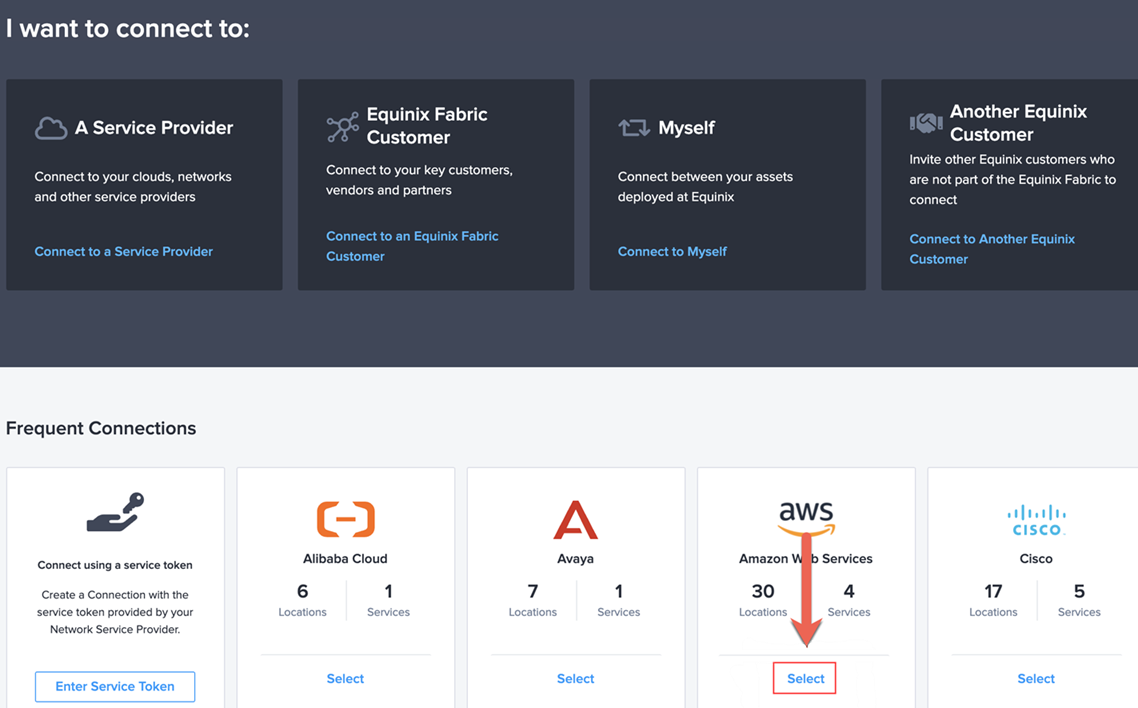Click the hand with key service token icon

[115, 512]
